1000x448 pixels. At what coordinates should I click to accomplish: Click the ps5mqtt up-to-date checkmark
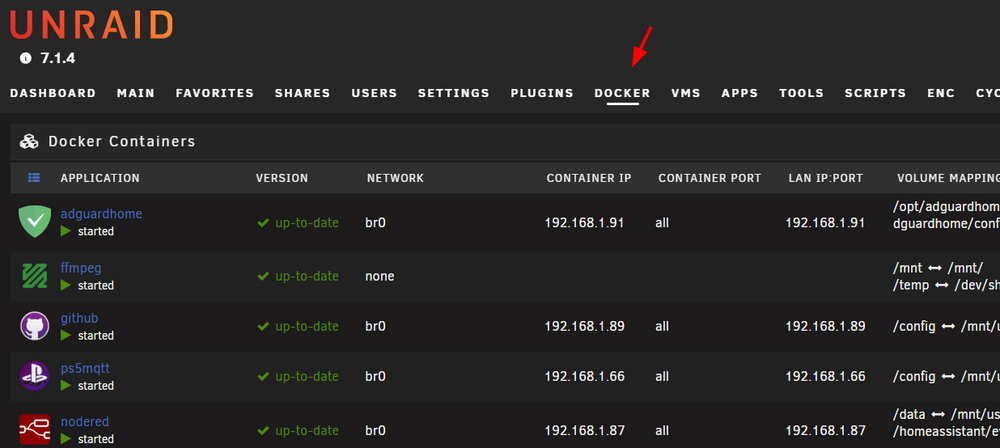(263, 377)
